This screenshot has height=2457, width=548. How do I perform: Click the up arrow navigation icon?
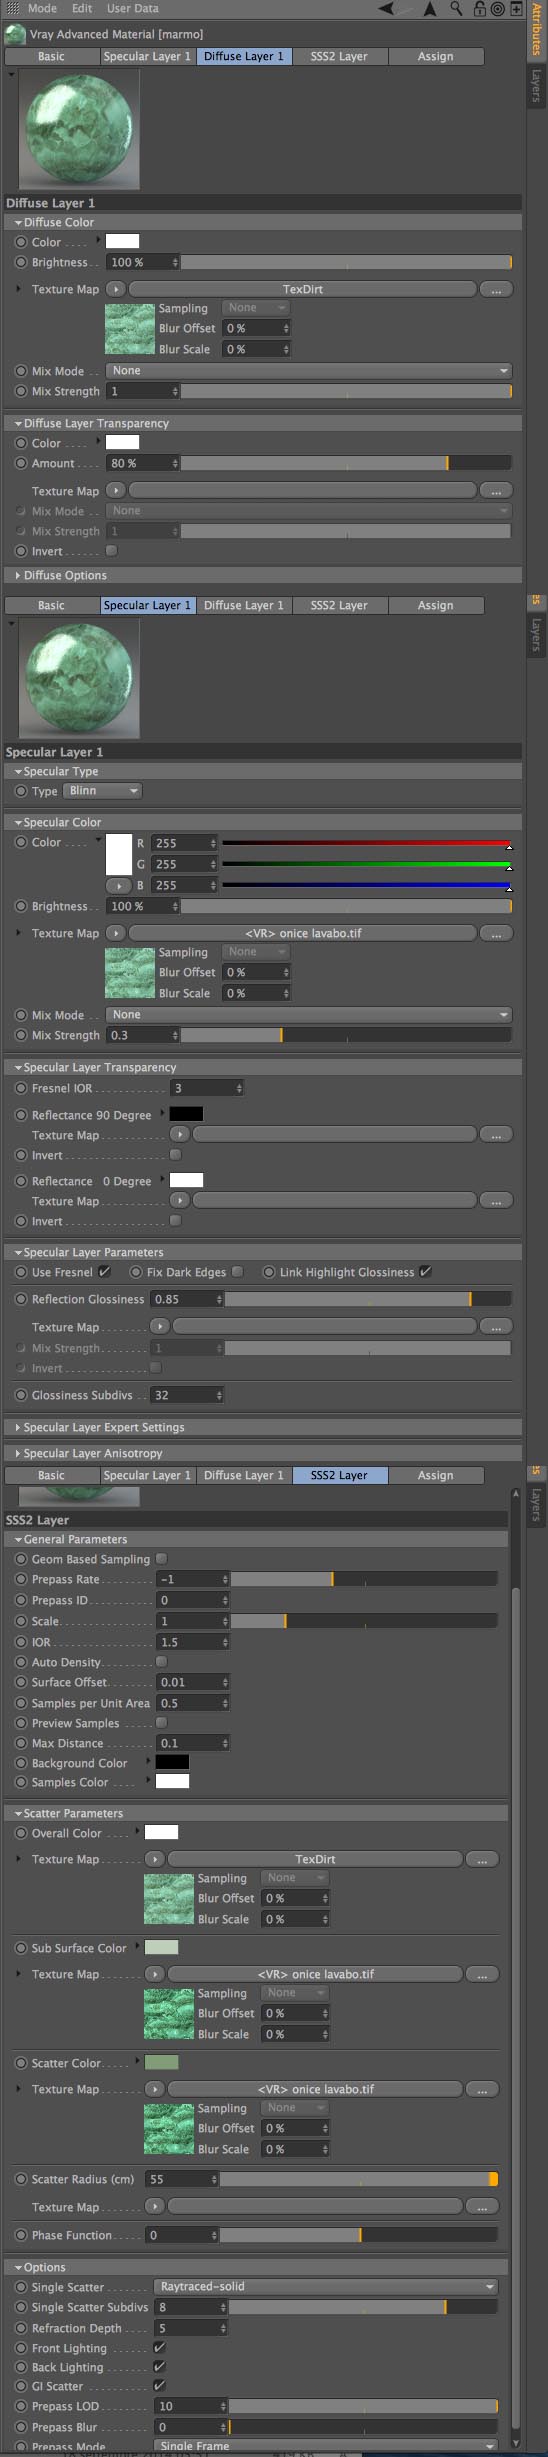[x=430, y=8]
